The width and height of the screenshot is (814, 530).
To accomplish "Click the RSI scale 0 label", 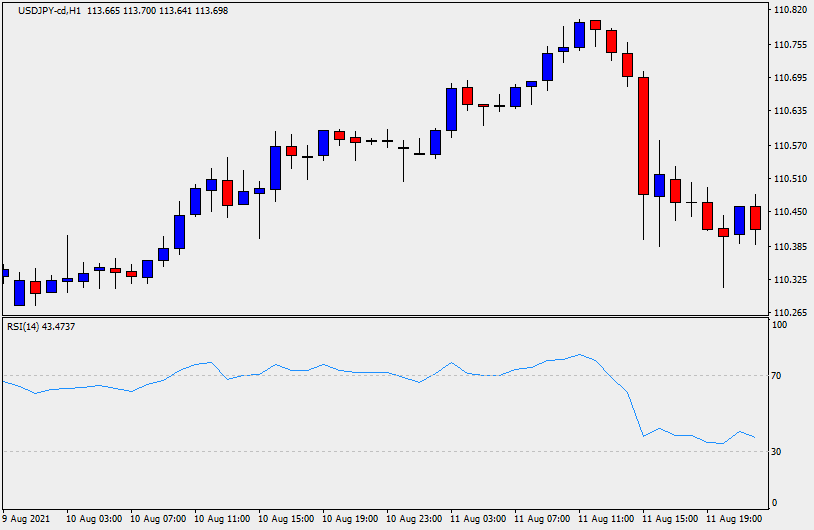I will pyautogui.click(x=775, y=503).
